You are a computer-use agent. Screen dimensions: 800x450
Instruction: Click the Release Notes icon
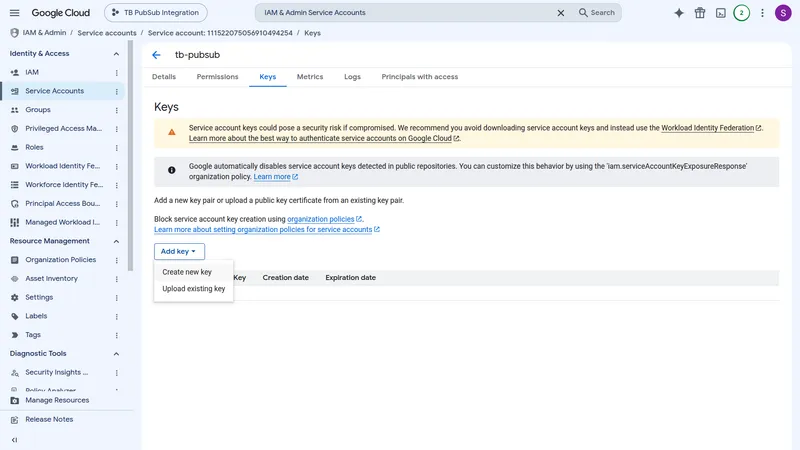pyautogui.click(x=15, y=419)
